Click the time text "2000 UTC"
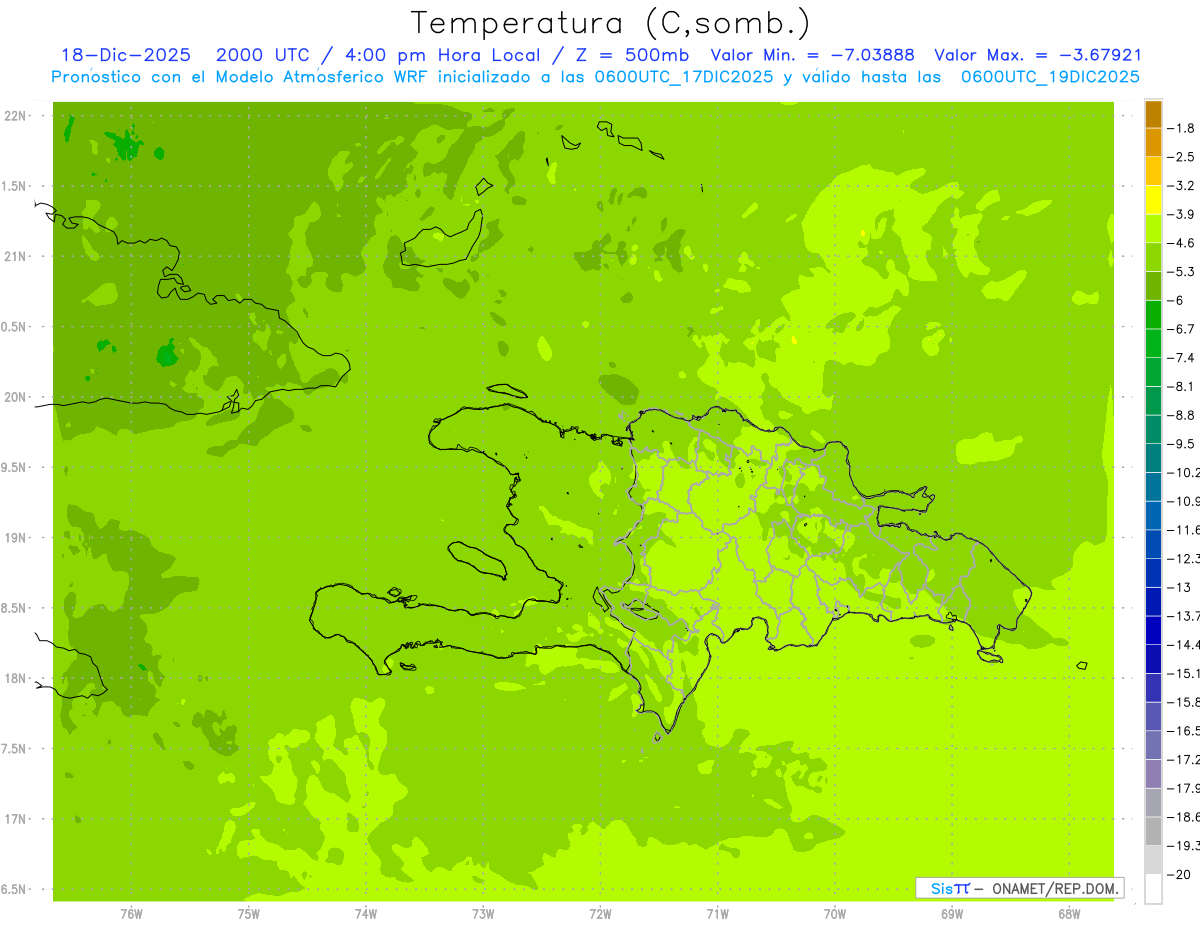This screenshot has height=927, width=1200. click(x=263, y=55)
